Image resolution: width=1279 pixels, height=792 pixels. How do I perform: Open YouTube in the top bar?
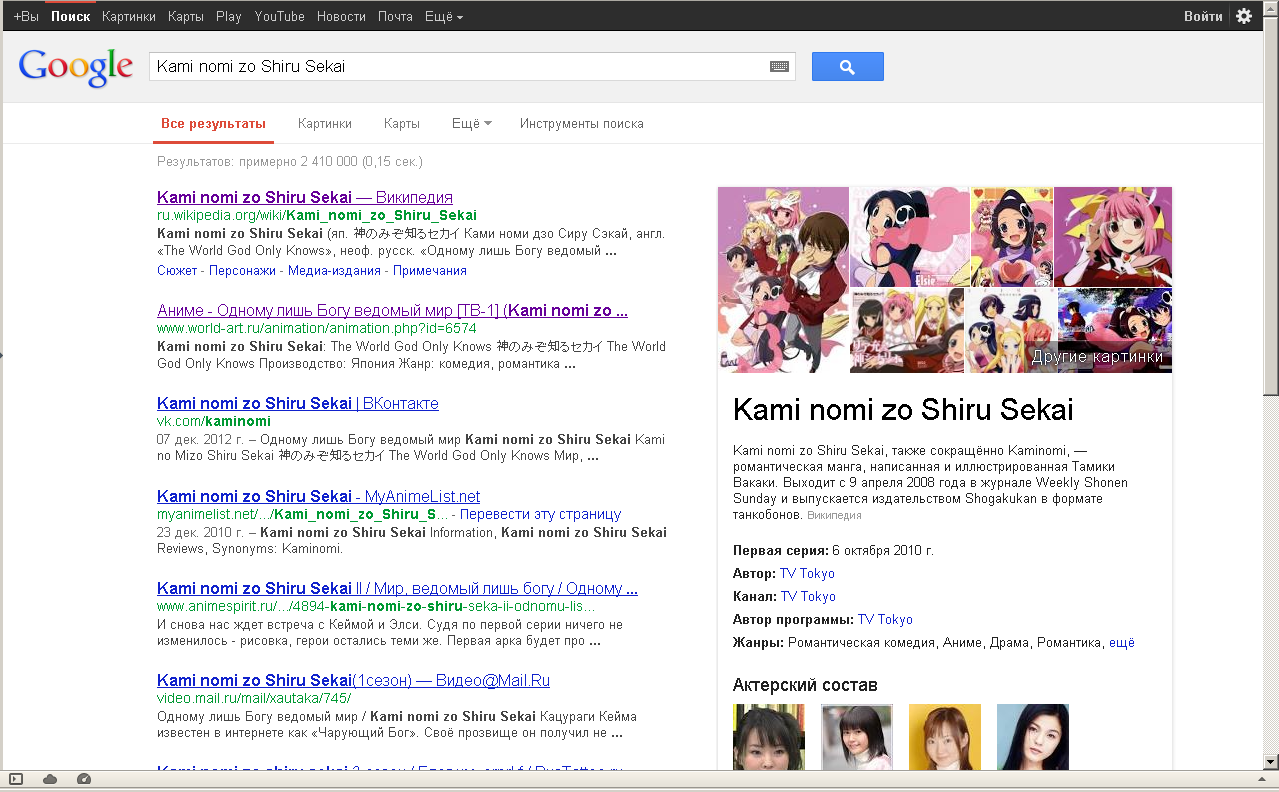pyautogui.click(x=280, y=16)
